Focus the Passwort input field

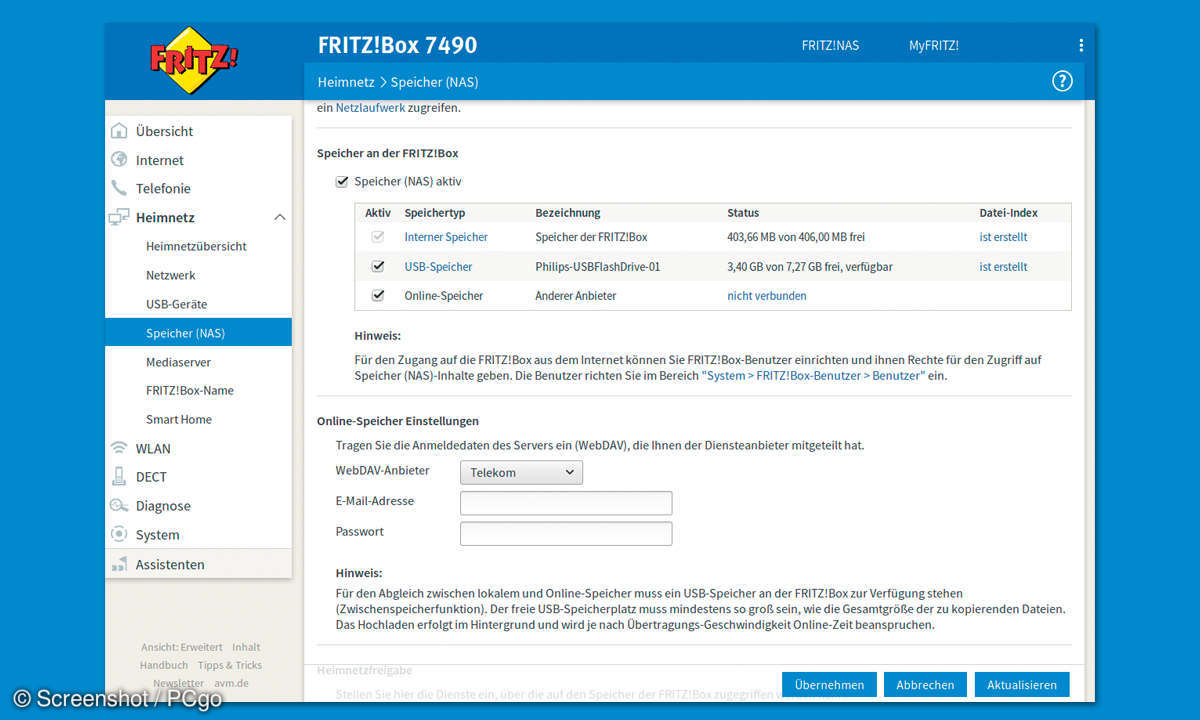566,533
